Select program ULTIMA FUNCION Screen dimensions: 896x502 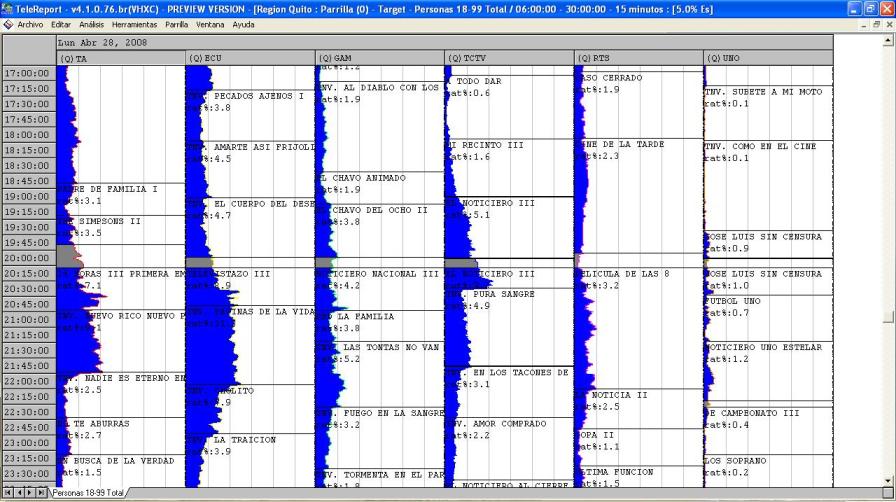coord(615,472)
